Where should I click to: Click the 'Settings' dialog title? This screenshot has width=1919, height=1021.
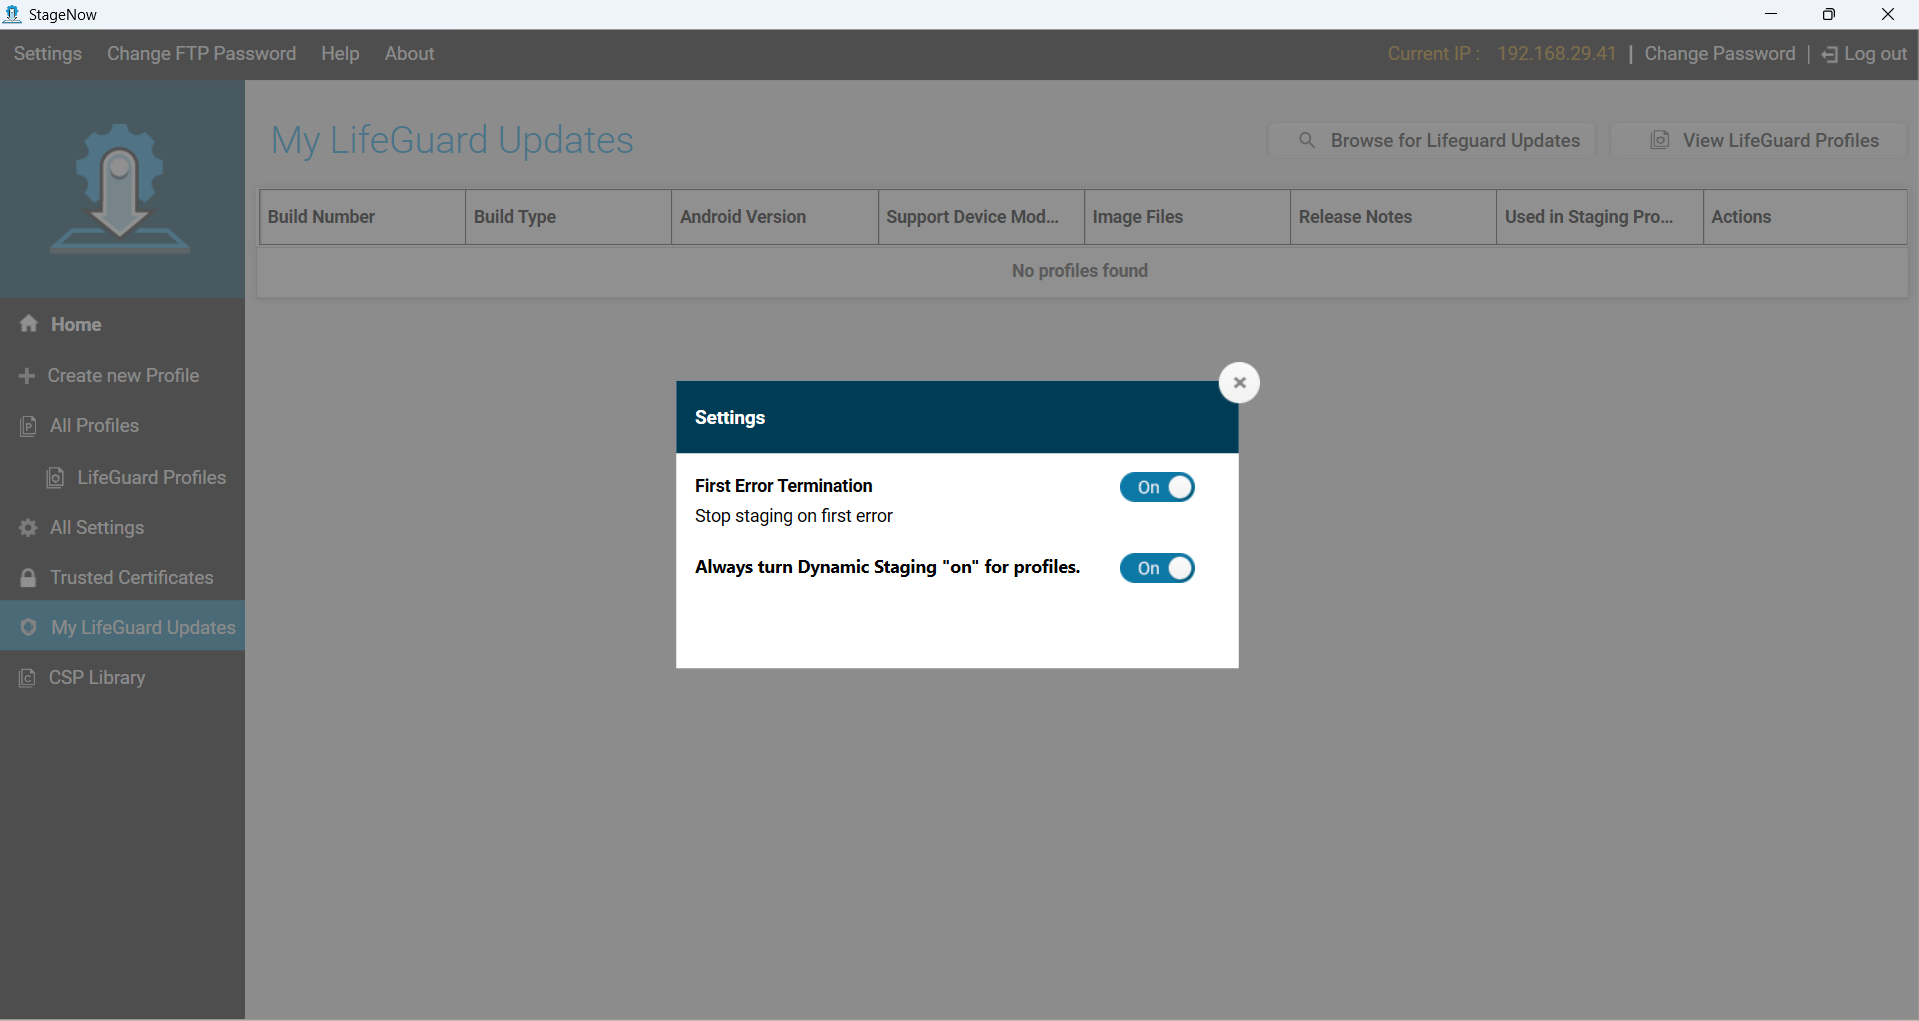tap(730, 418)
